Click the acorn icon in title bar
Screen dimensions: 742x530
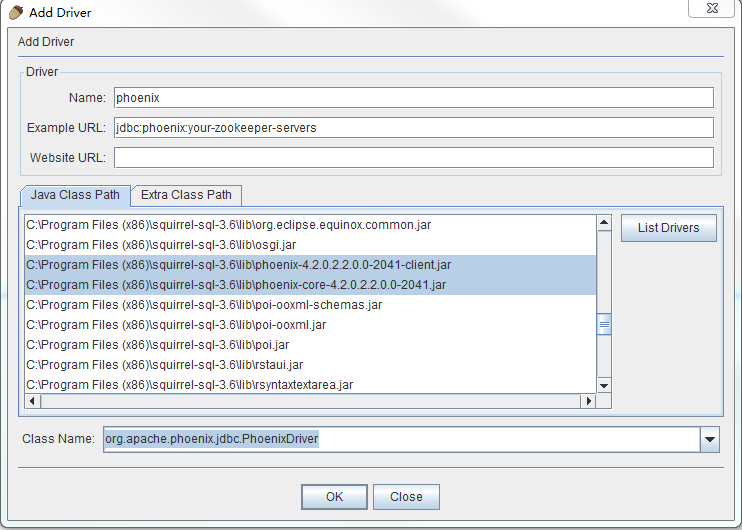tap(16, 12)
